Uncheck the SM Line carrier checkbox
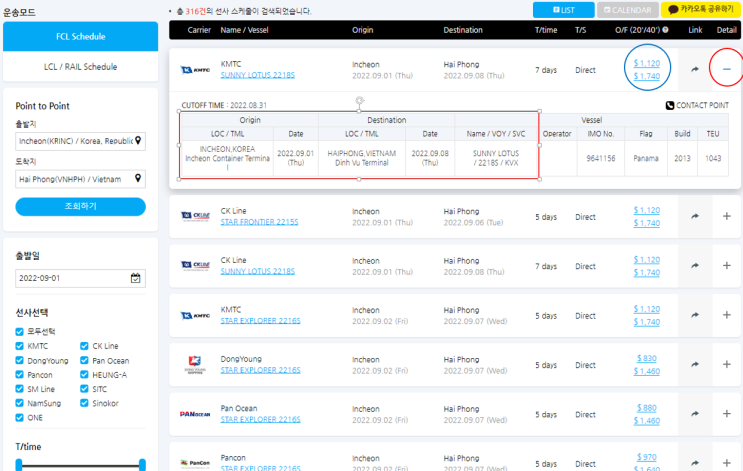The width and height of the screenshot is (743, 471). coord(19,389)
